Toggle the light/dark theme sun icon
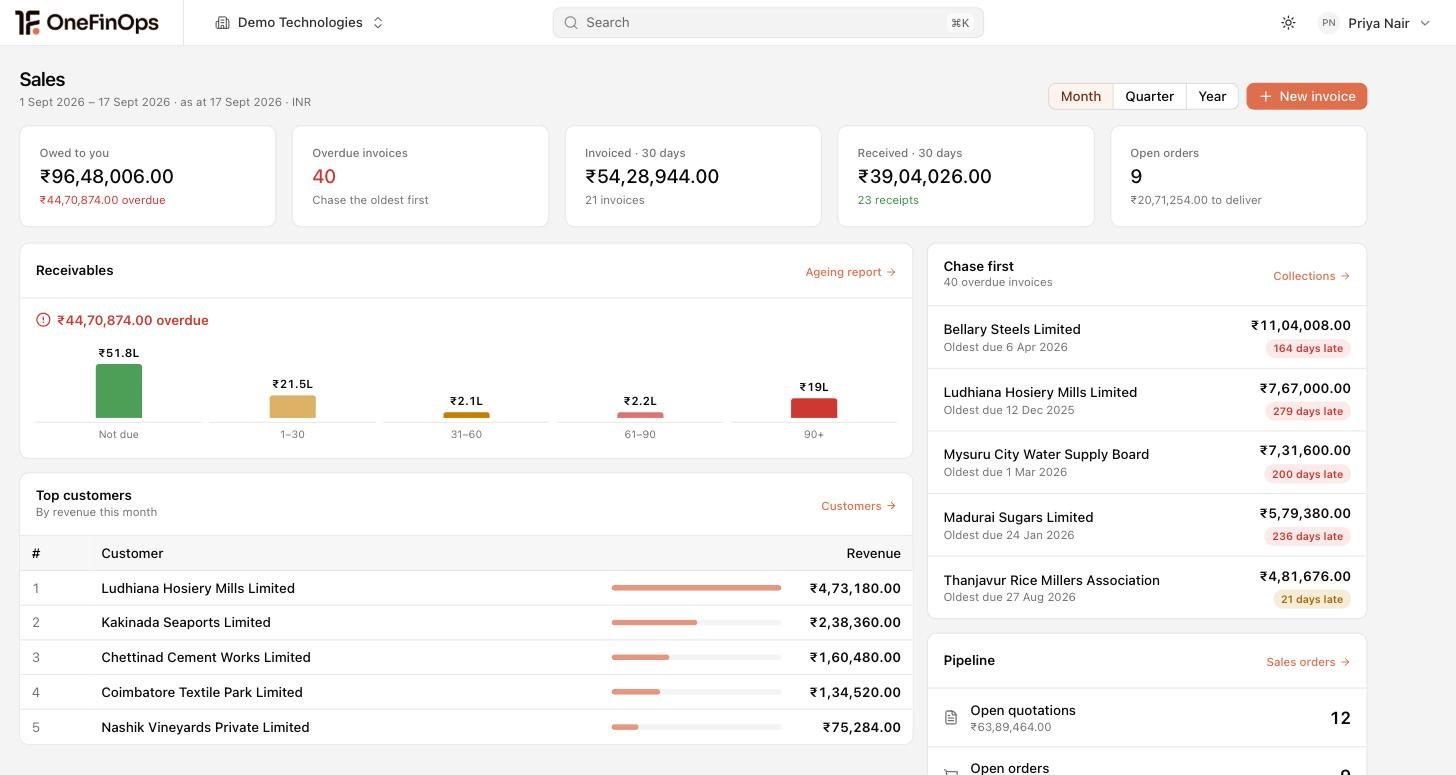Image resolution: width=1456 pixels, height=775 pixels. coord(1288,23)
